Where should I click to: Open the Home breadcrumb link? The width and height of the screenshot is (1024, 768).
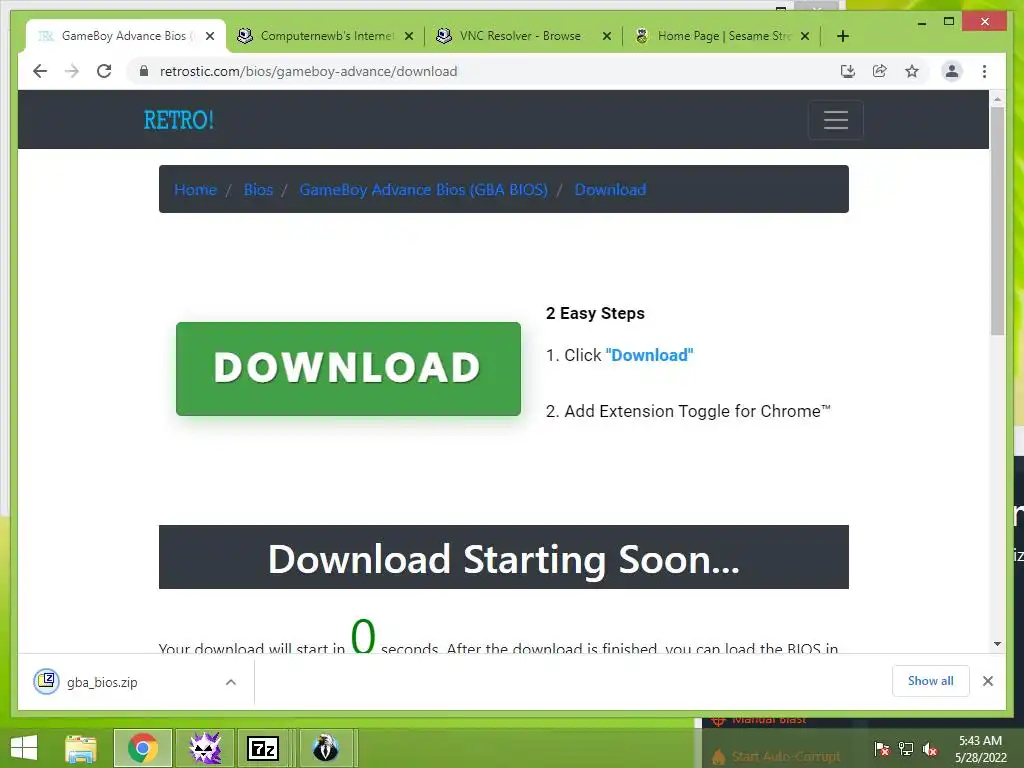coord(195,189)
